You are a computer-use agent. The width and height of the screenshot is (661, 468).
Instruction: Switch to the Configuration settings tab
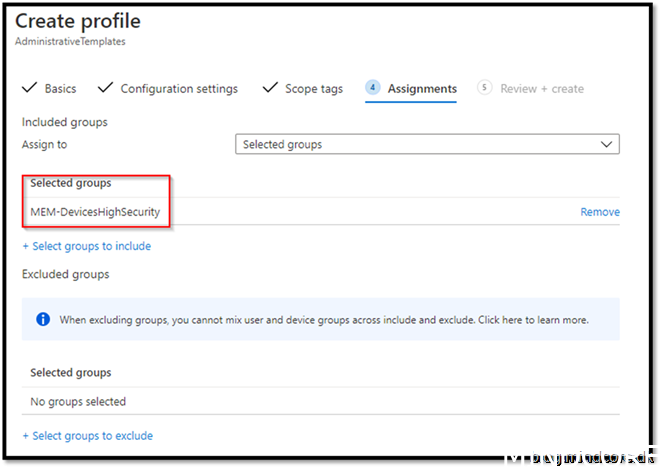(x=179, y=89)
